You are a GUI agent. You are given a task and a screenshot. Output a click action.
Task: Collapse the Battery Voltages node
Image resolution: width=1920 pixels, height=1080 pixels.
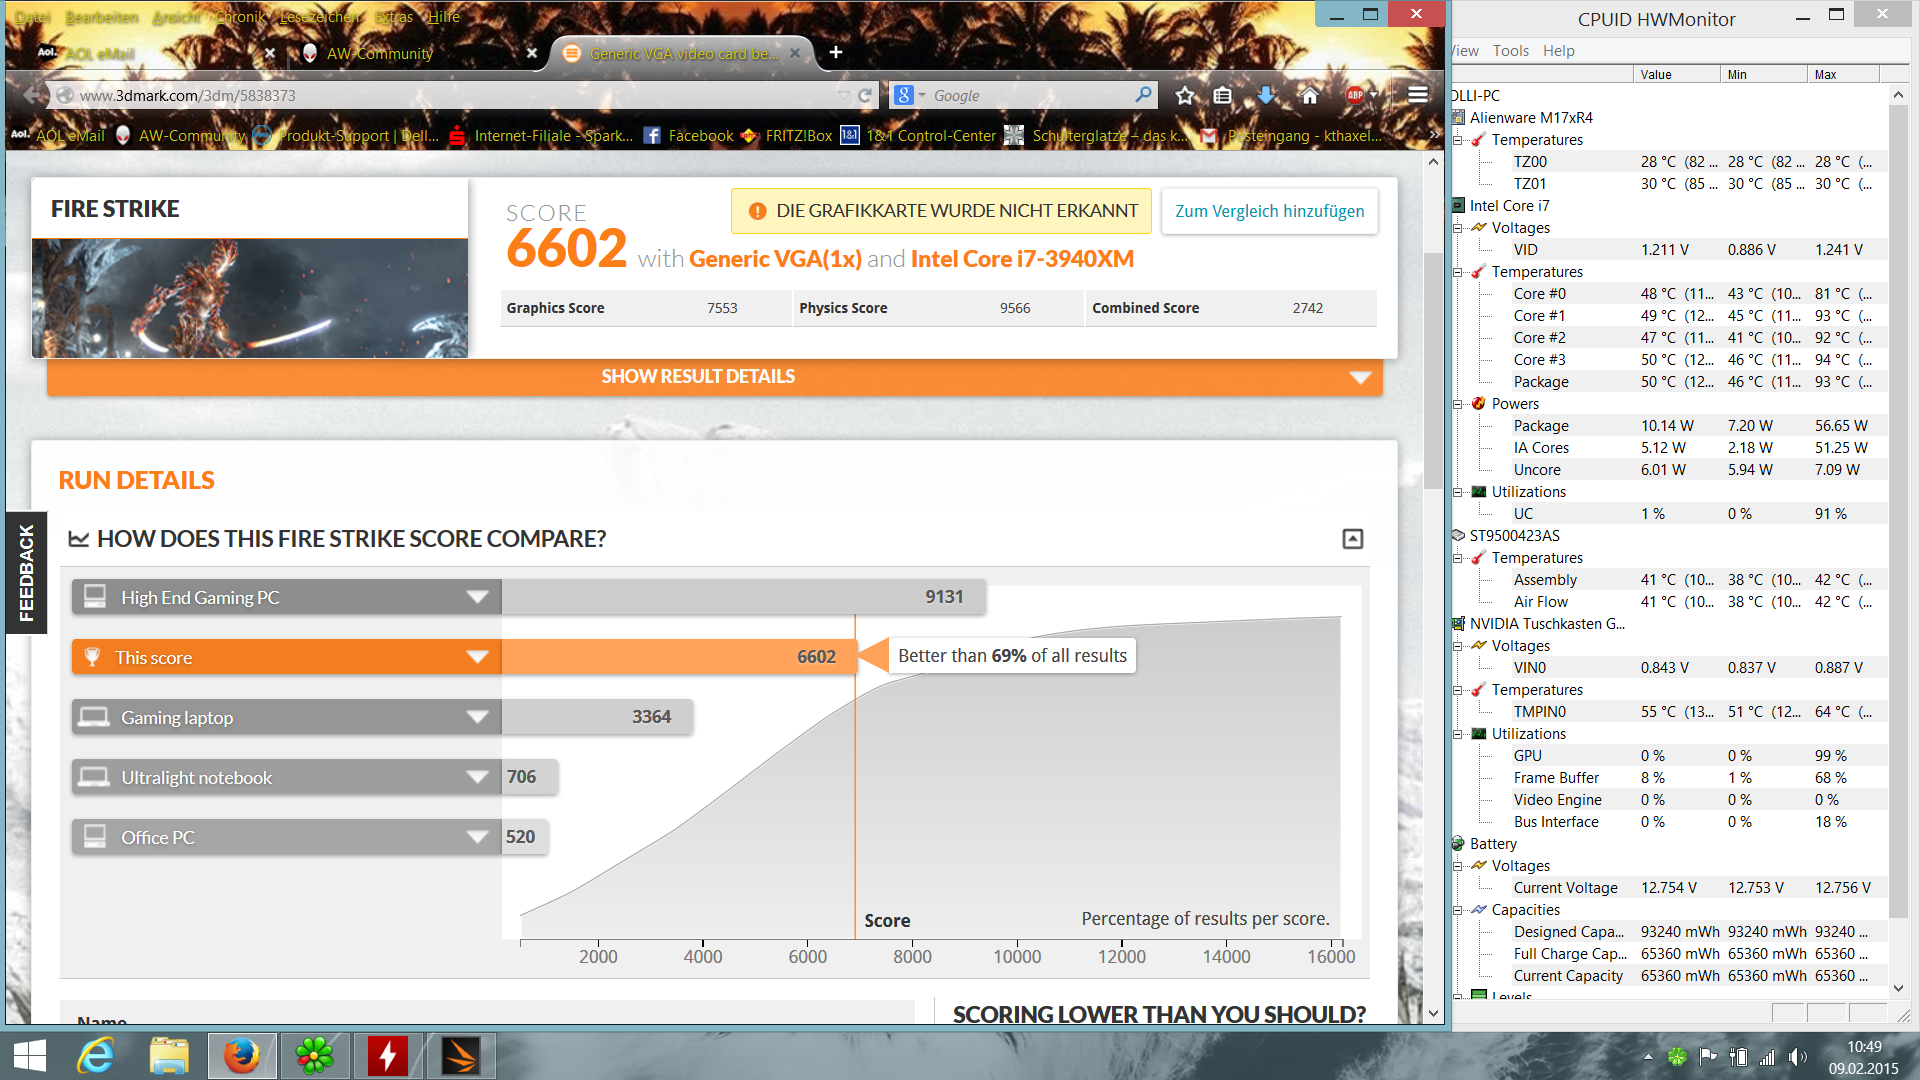[x=1458, y=866]
